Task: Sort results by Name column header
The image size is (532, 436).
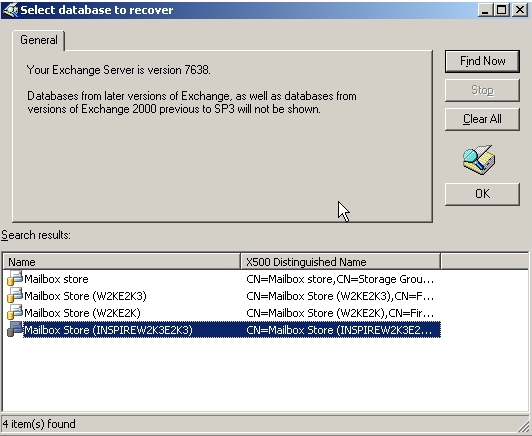Action: click(122, 262)
